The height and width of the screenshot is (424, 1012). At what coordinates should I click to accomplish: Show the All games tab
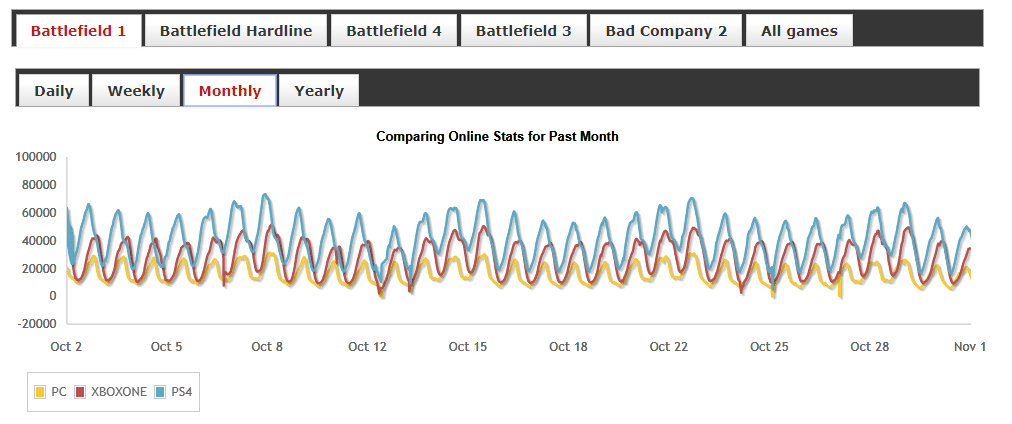(x=799, y=31)
